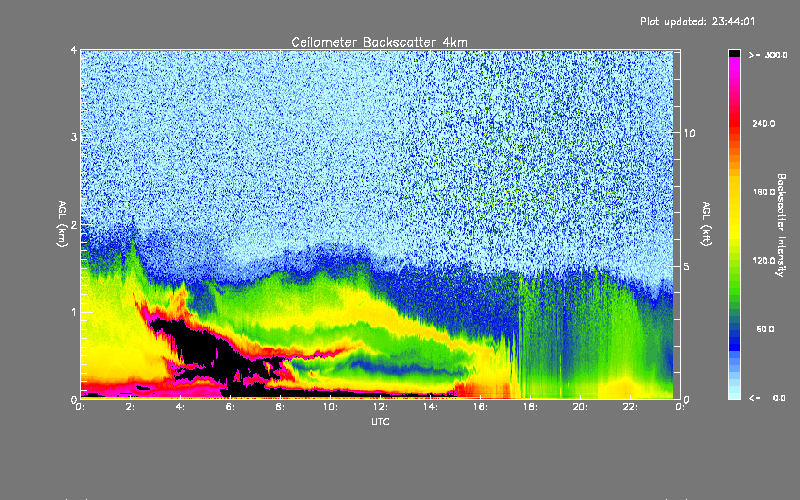Click the '3' tick on the km axis
The height and width of the screenshot is (500, 800).
point(74,138)
